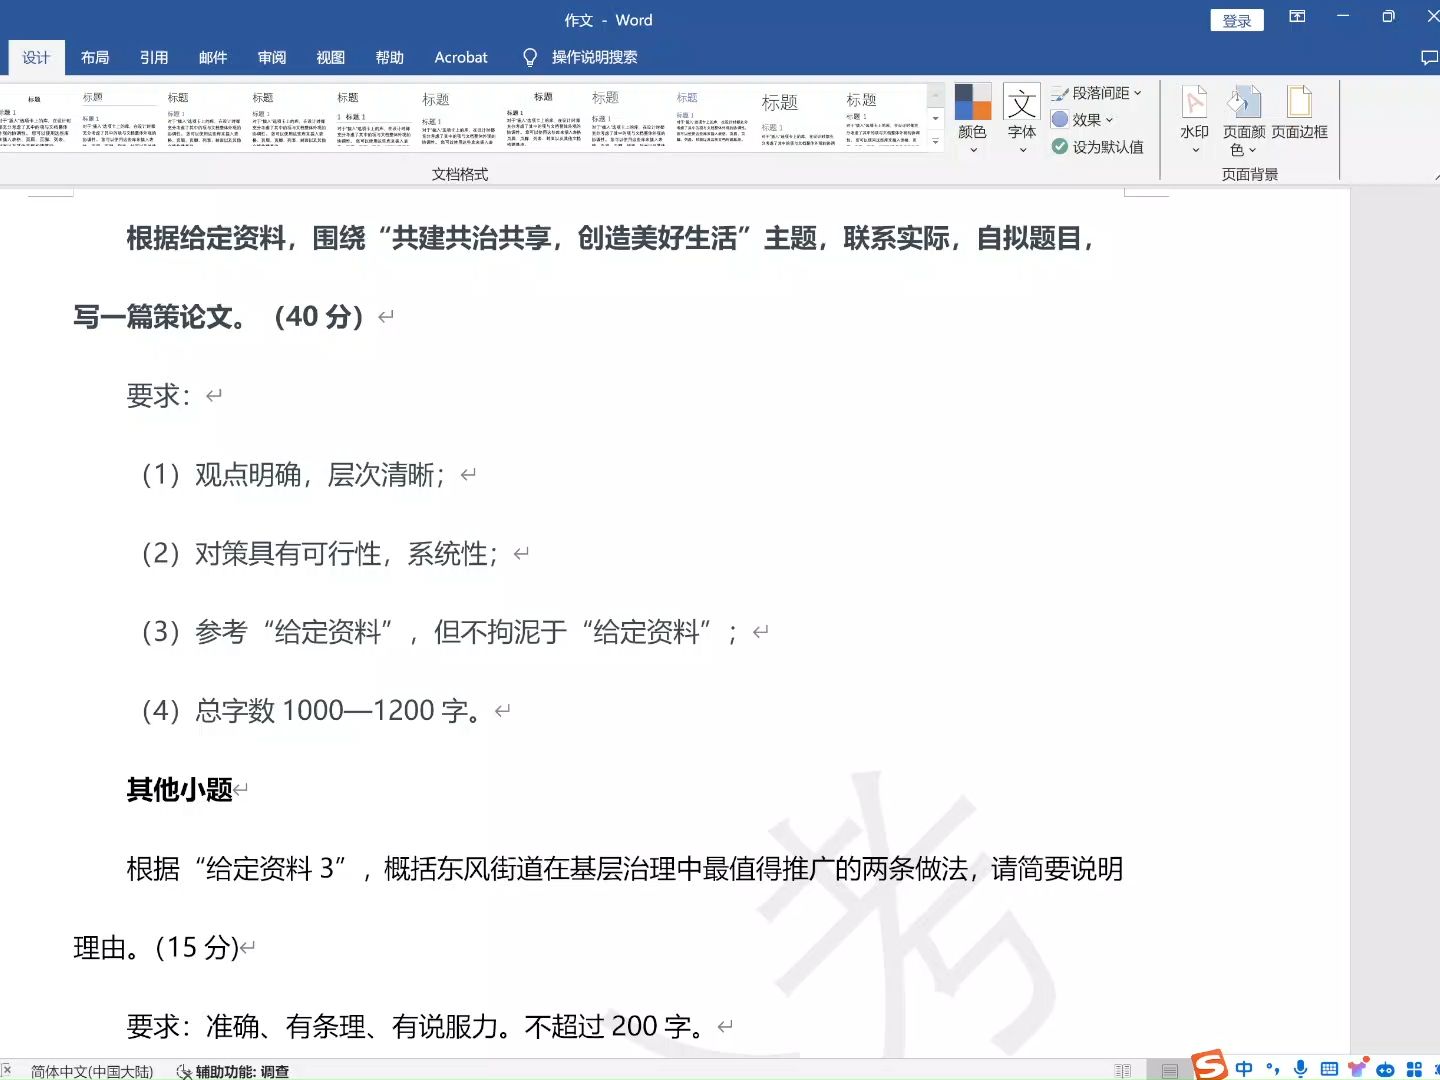Open the Help (帮助) ribbon tab
The width and height of the screenshot is (1440, 1080).
point(390,57)
